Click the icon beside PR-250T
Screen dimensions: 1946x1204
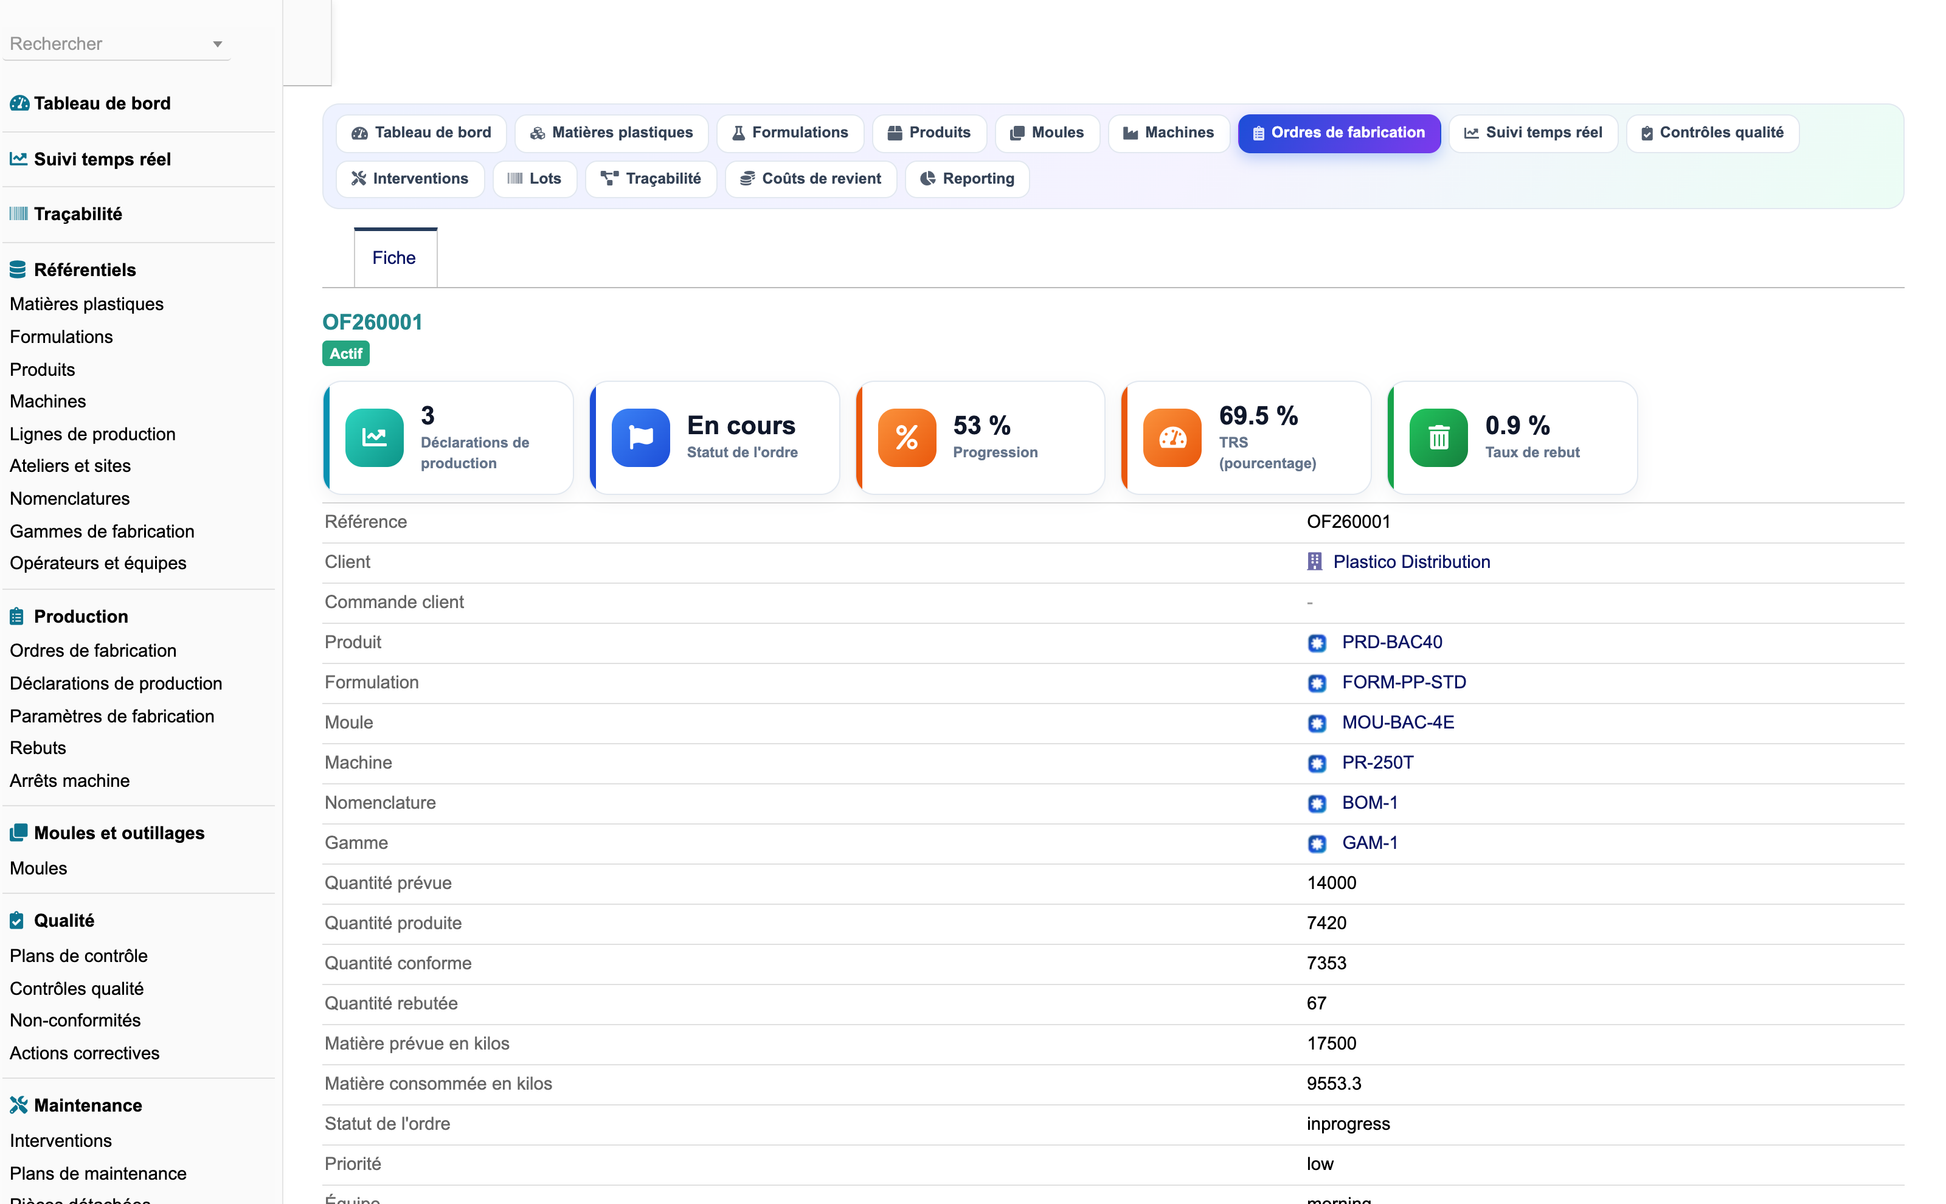1317,763
